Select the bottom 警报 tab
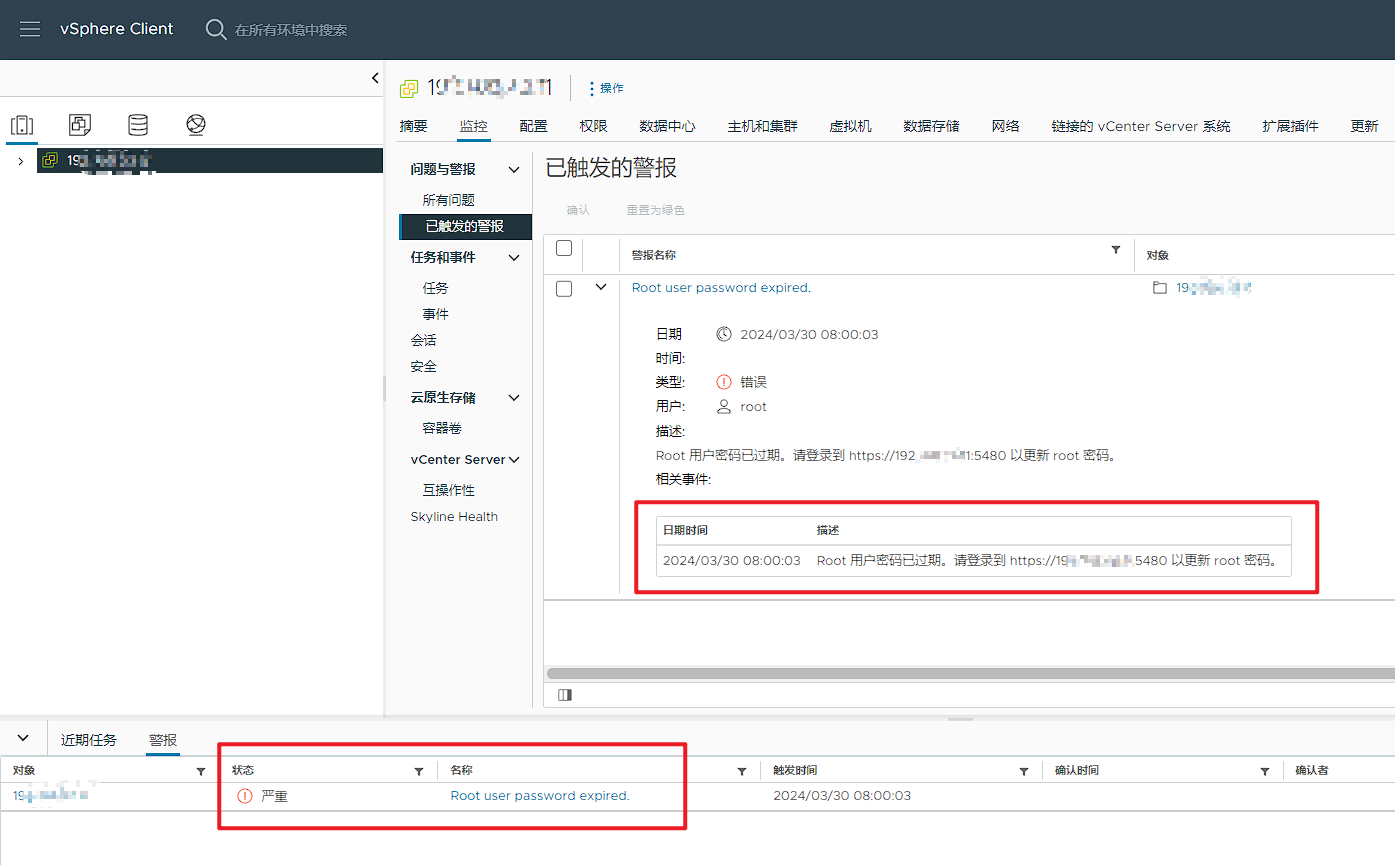The height and width of the screenshot is (865, 1395). 163,740
